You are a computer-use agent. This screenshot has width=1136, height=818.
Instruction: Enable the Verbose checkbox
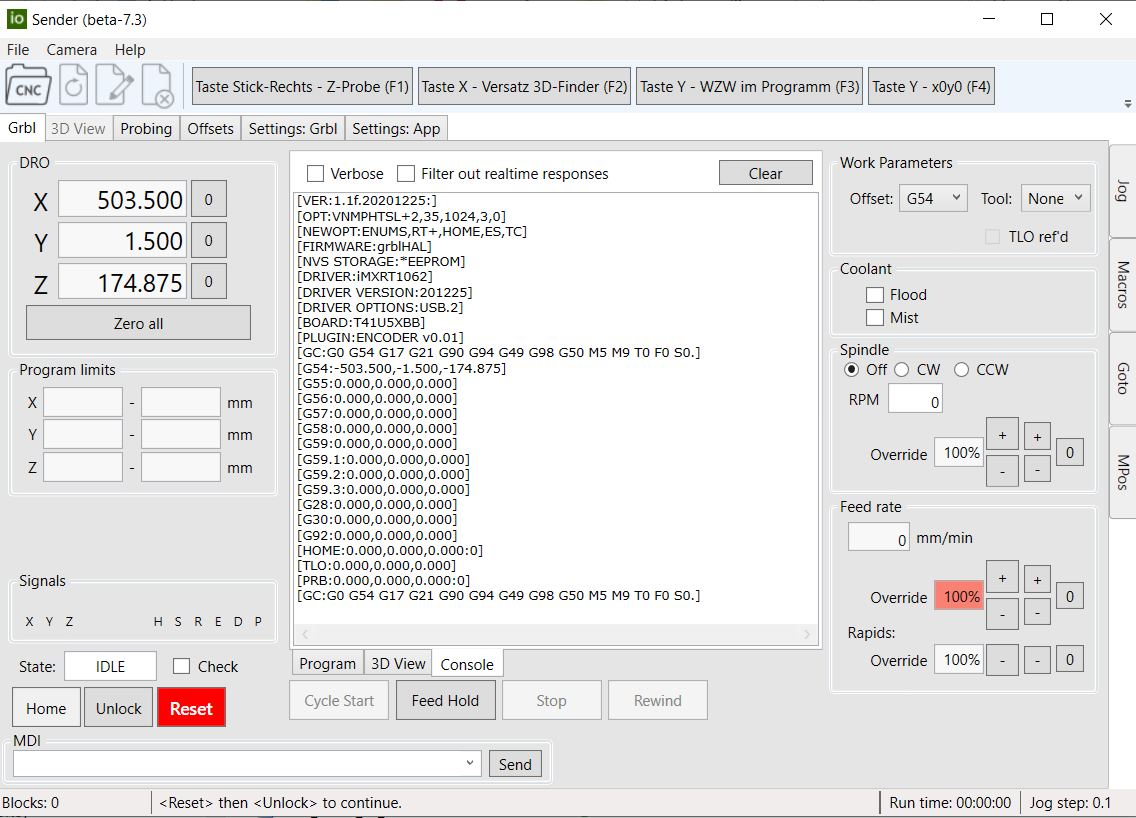[316, 174]
